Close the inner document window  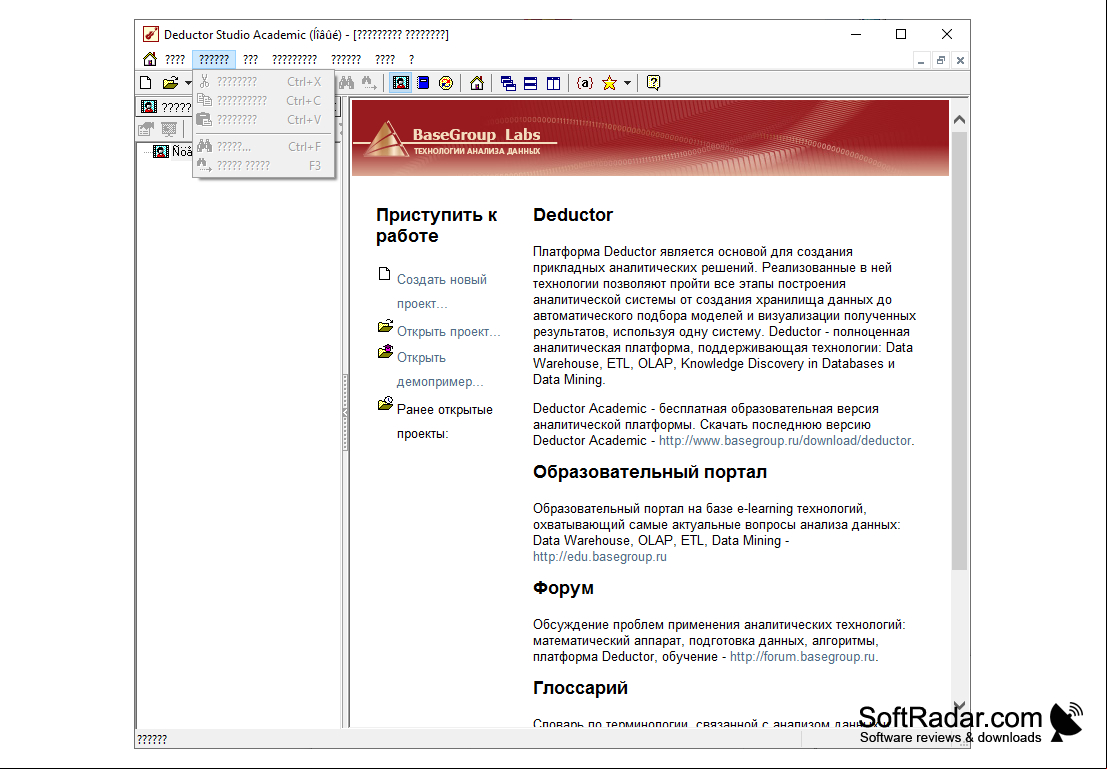click(x=960, y=61)
